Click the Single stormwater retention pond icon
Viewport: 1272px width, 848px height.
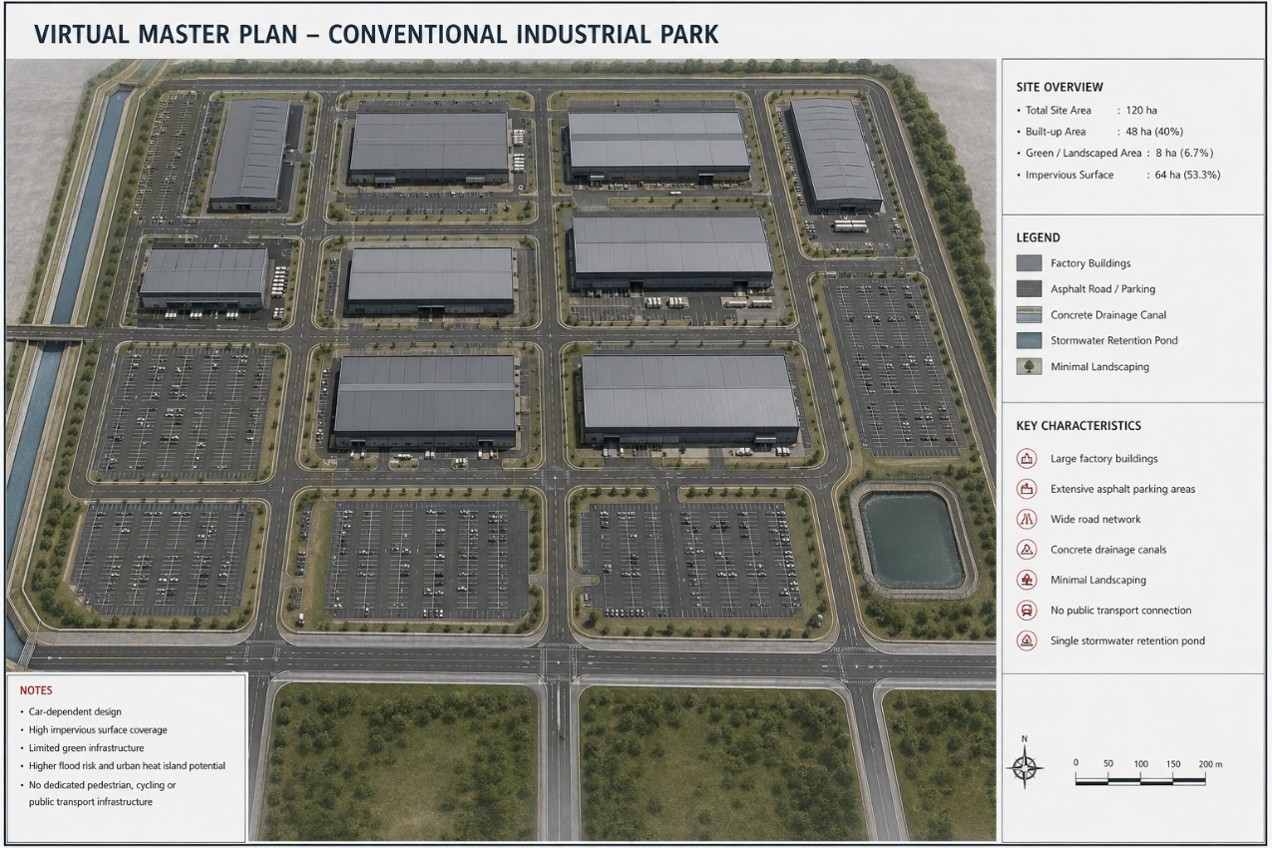click(x=1025, y=641)
